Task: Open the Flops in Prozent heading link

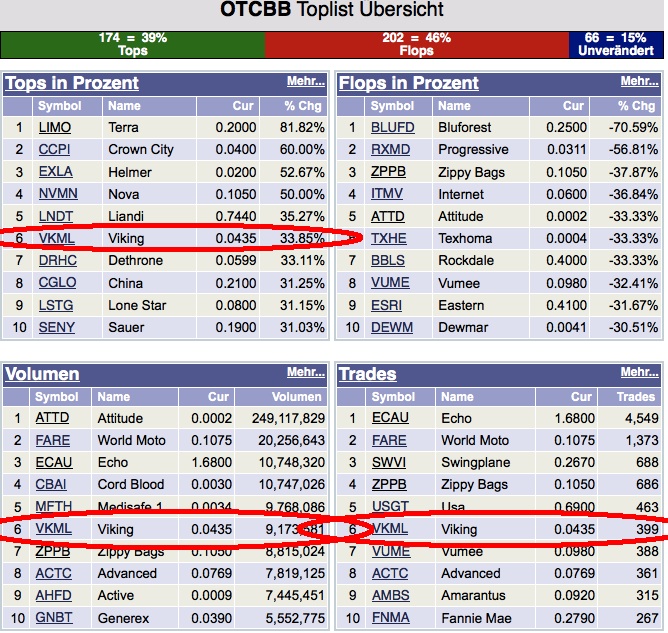Action: click(408, 83)
